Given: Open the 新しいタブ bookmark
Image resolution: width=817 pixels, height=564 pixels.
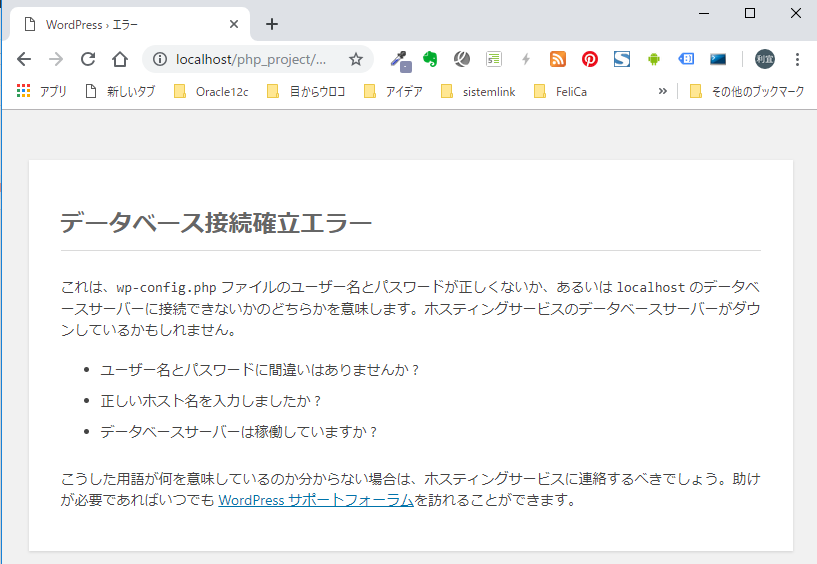Looking at the screenshot, I should coord(120,92).
